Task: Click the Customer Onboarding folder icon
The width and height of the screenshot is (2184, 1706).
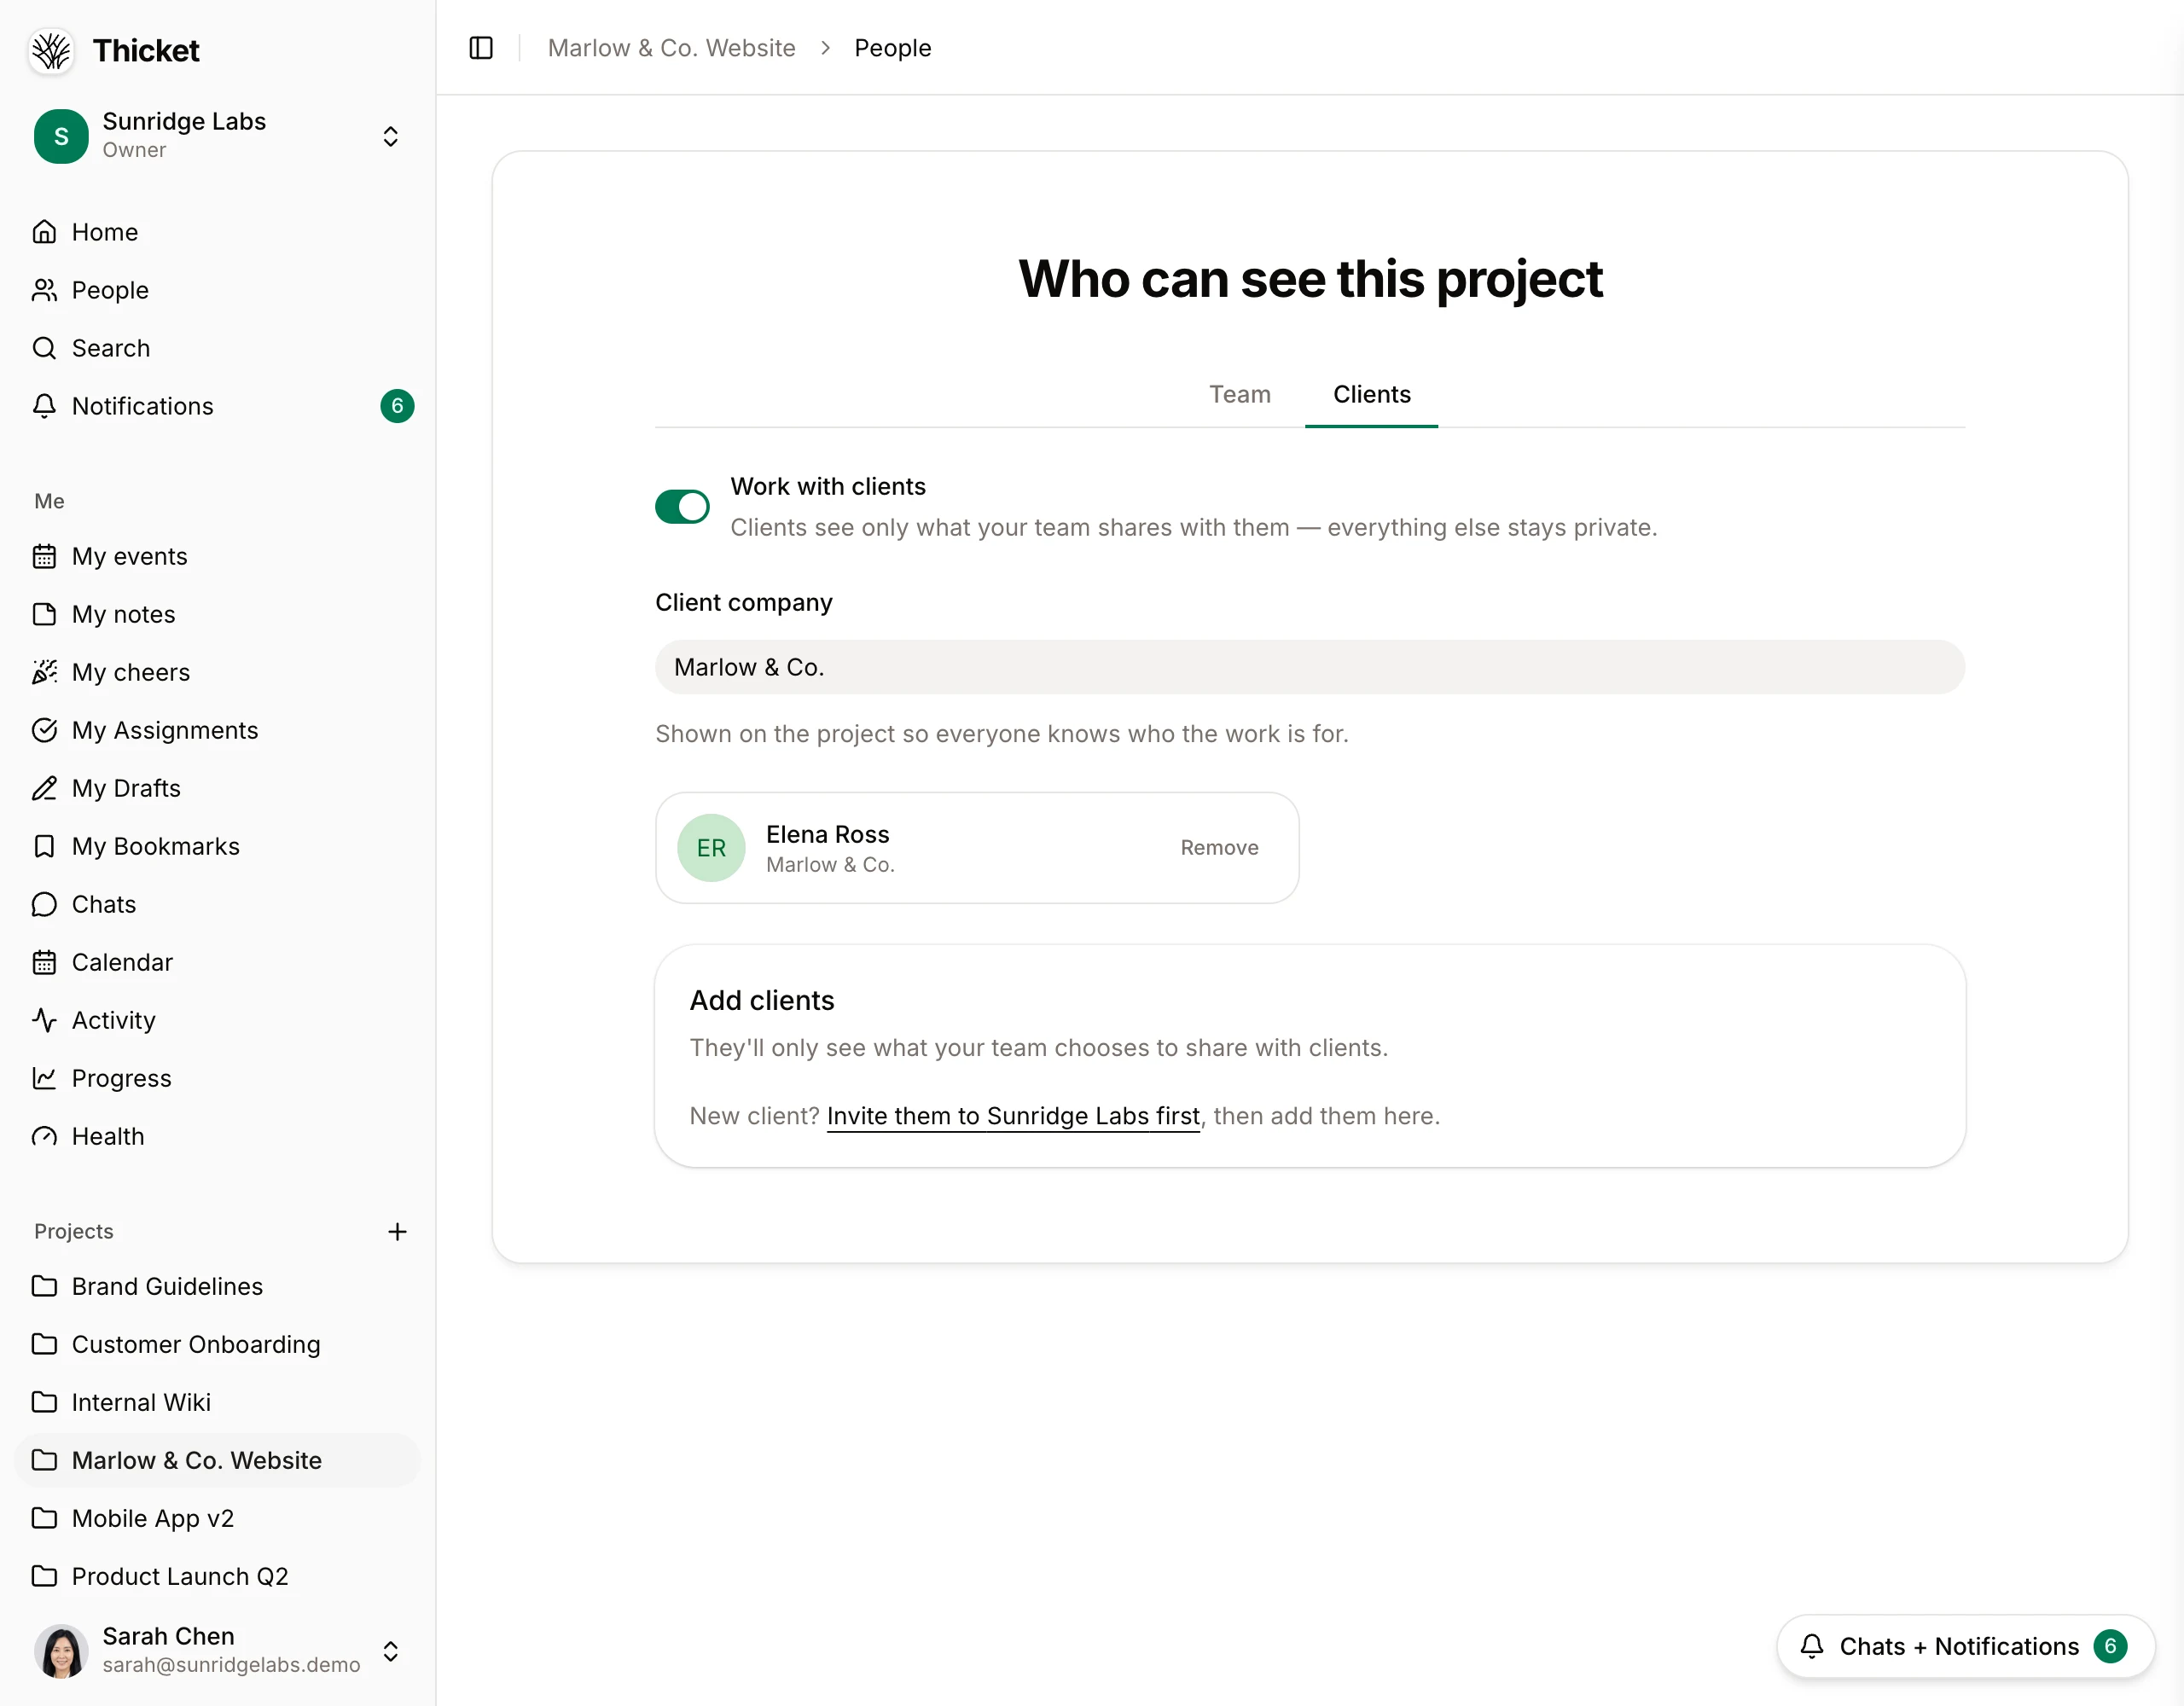Action: pyautogui.click(x=44, y=1344)
